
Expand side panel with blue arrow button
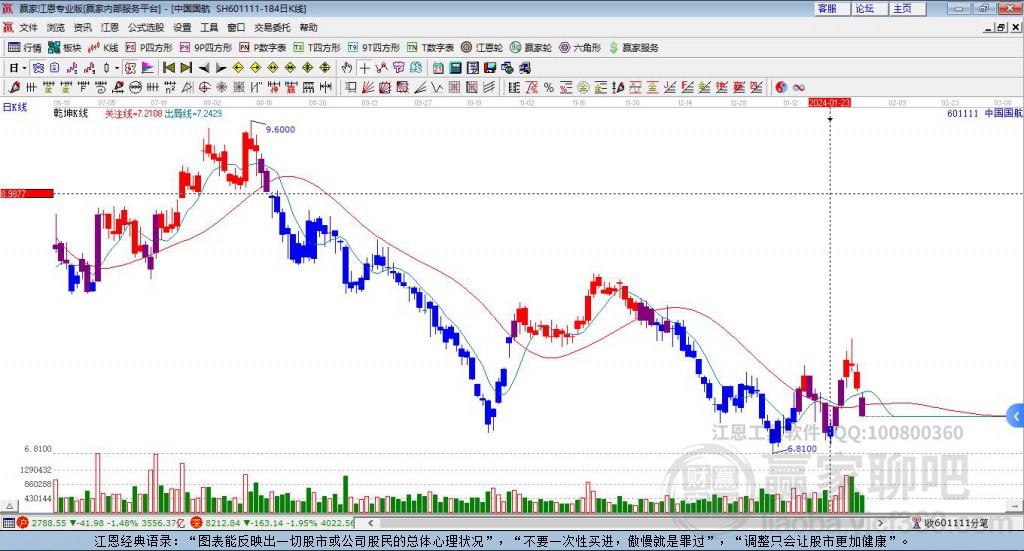pyautogui.click(x=1016, y=416)
